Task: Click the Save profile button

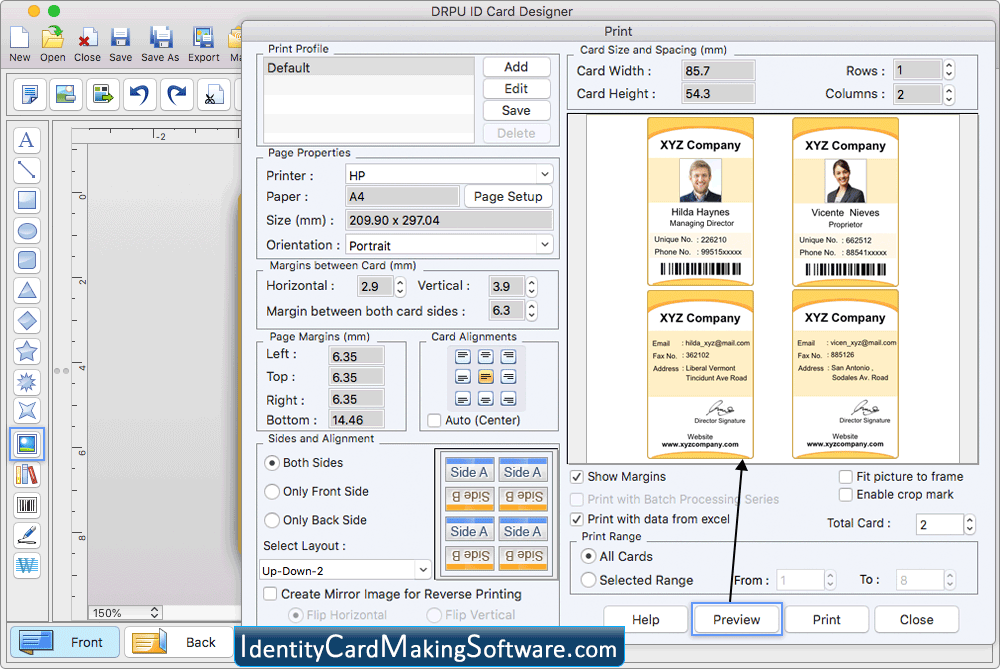Action: pos(516,110)
